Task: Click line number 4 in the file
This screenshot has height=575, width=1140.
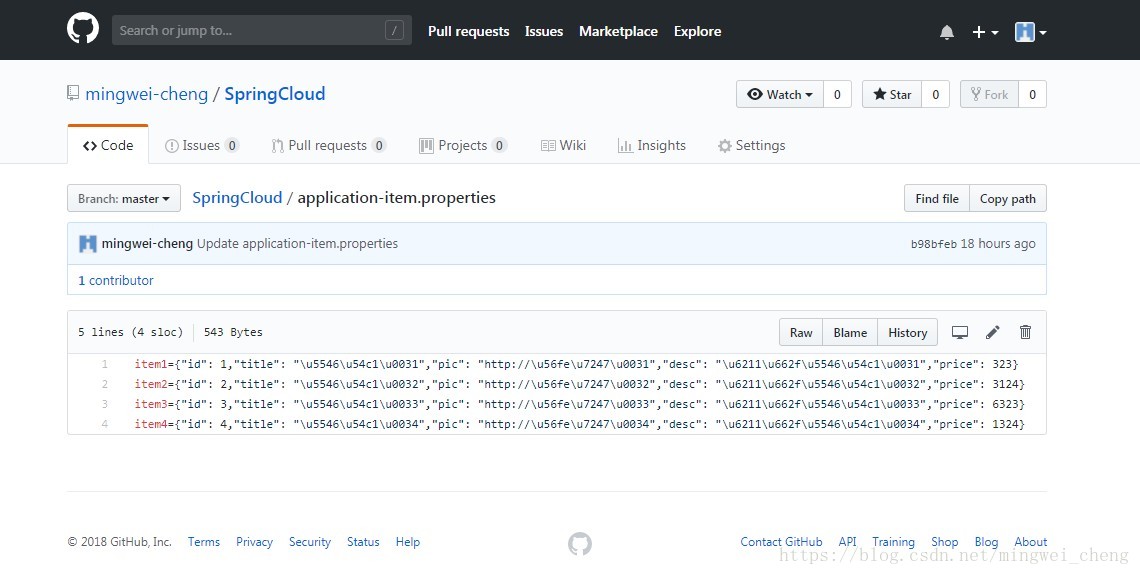Action: click(x=105, y=424)
